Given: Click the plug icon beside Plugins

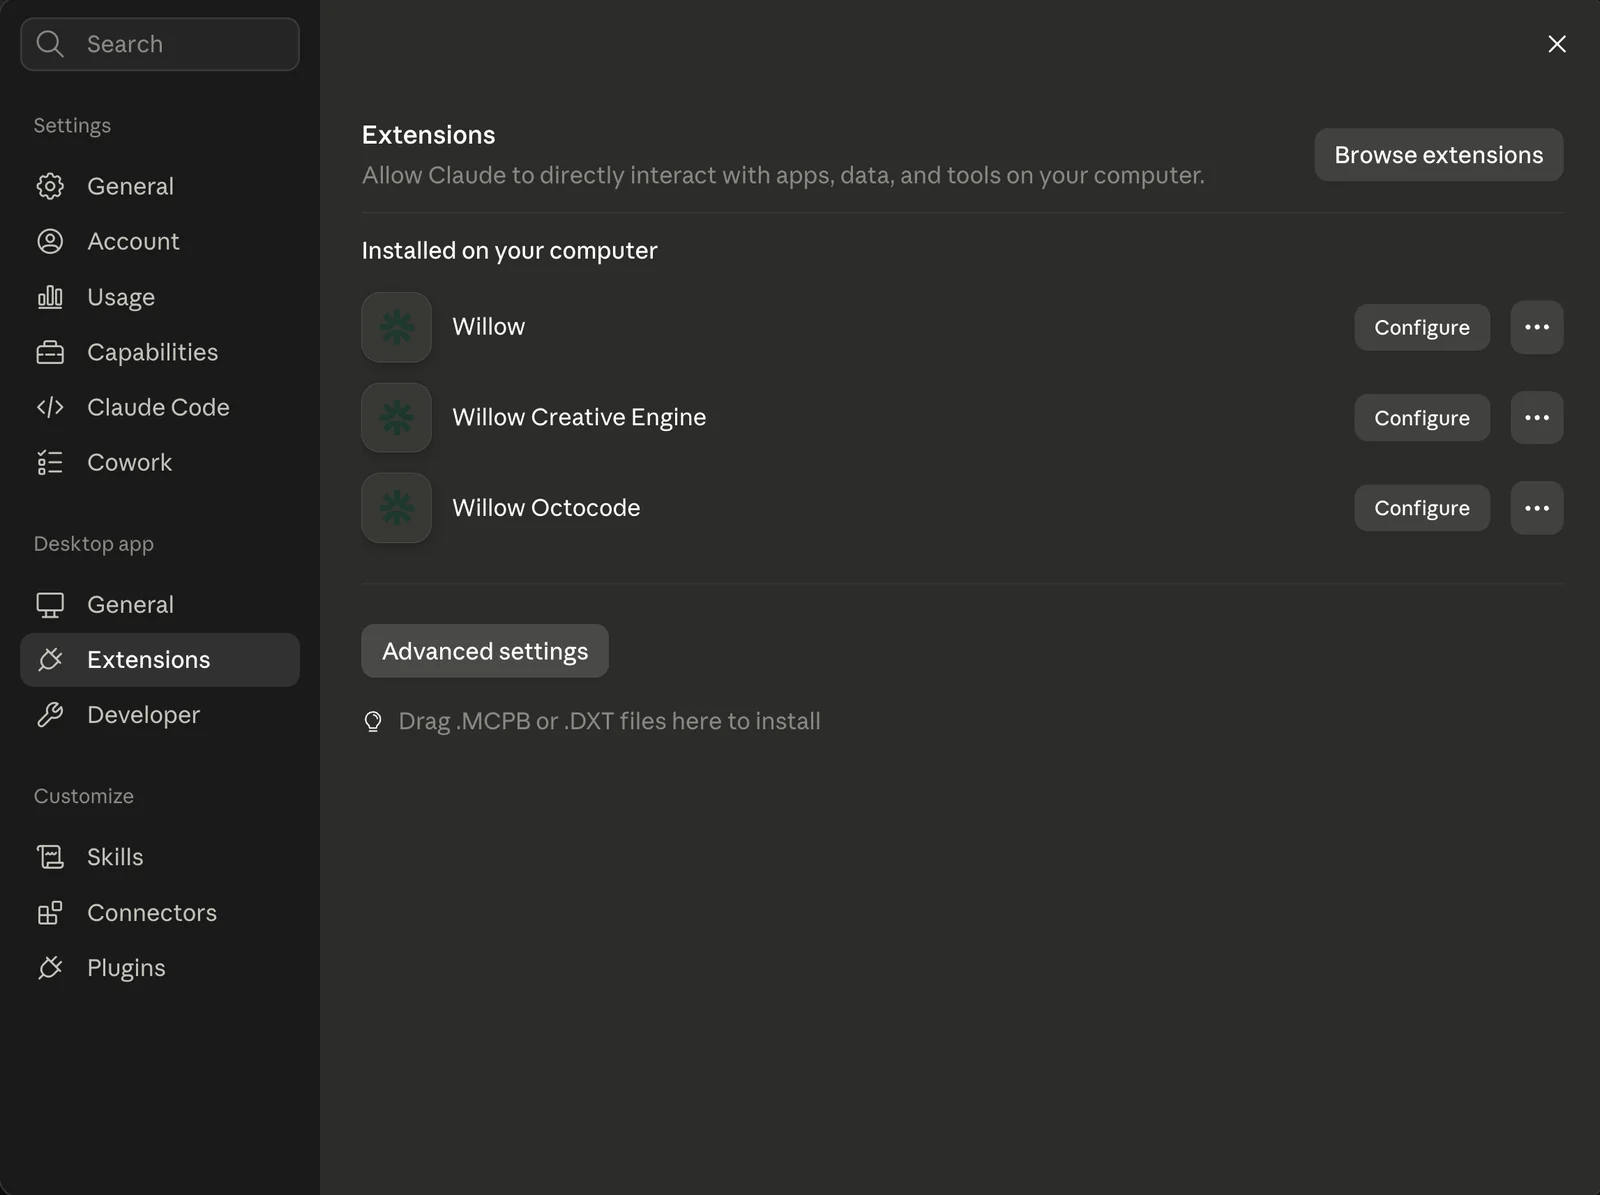Looking at the screenshot, I should point(50,968).
